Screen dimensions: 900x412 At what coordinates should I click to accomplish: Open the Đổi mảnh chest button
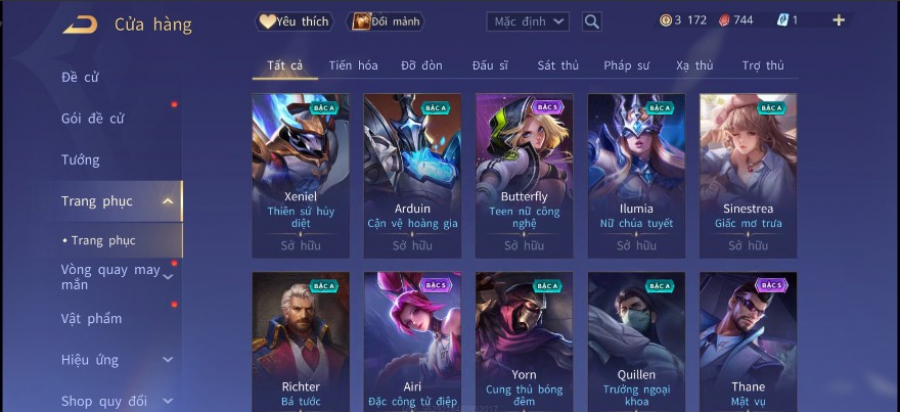(x=386, y=22)
